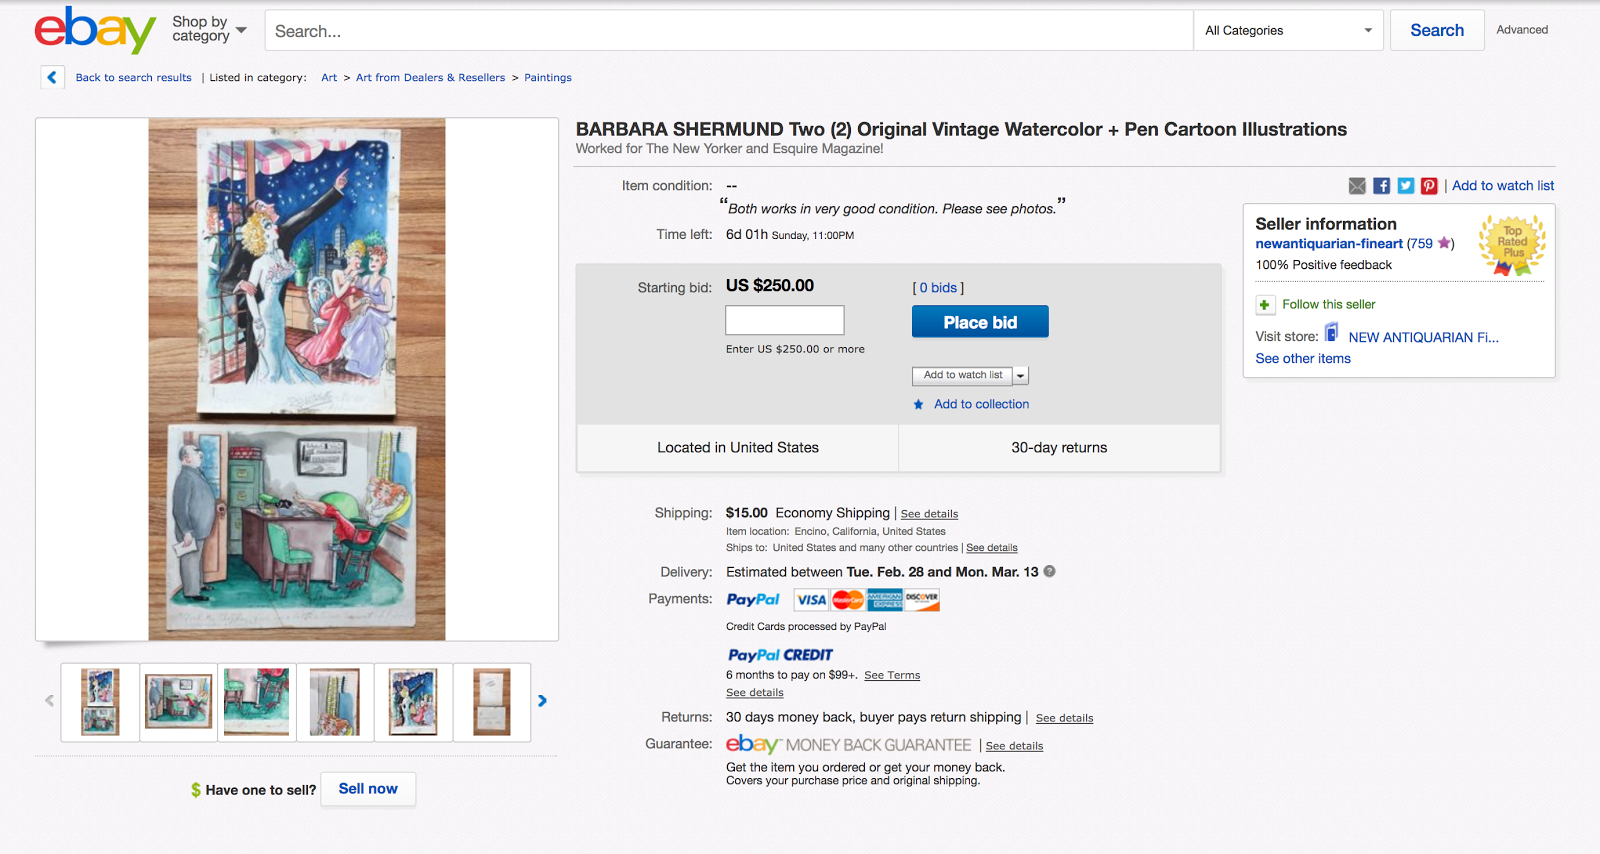
Task: Click green plus to follow seller
Action: (x=1265, y=305)
